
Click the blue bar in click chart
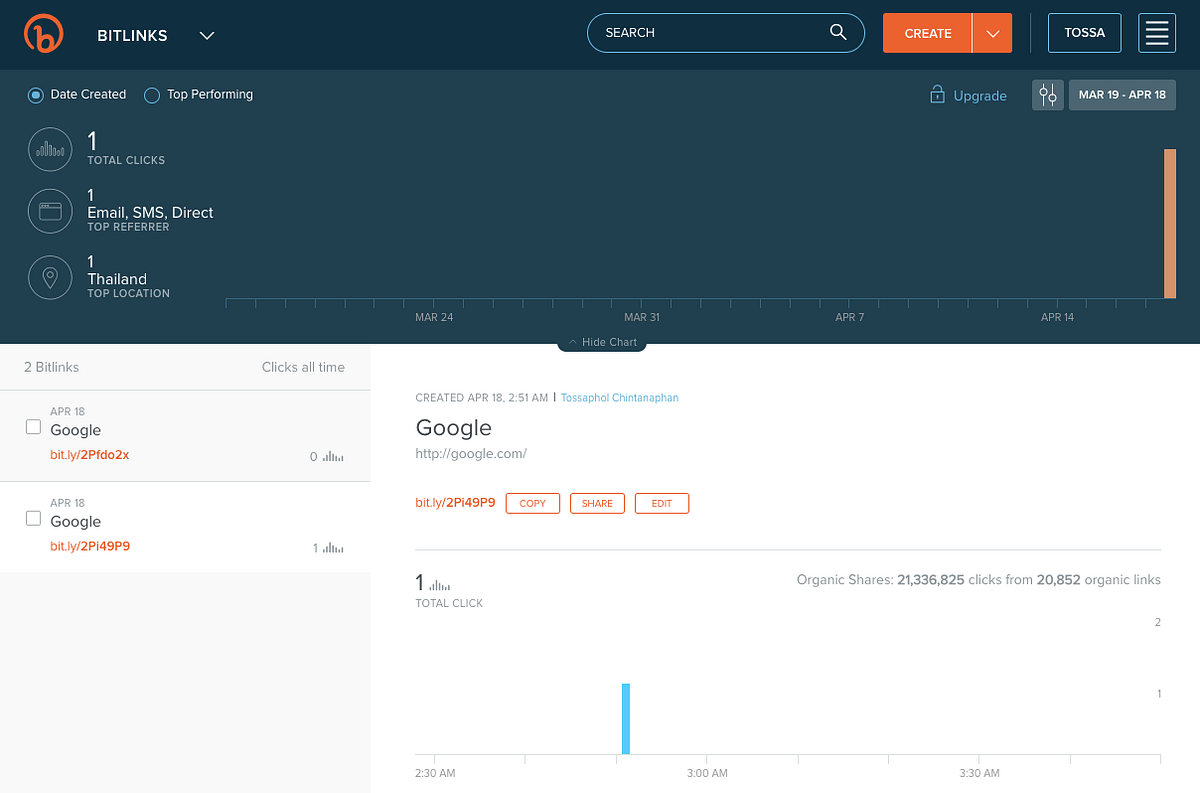[x=626, y=718]
